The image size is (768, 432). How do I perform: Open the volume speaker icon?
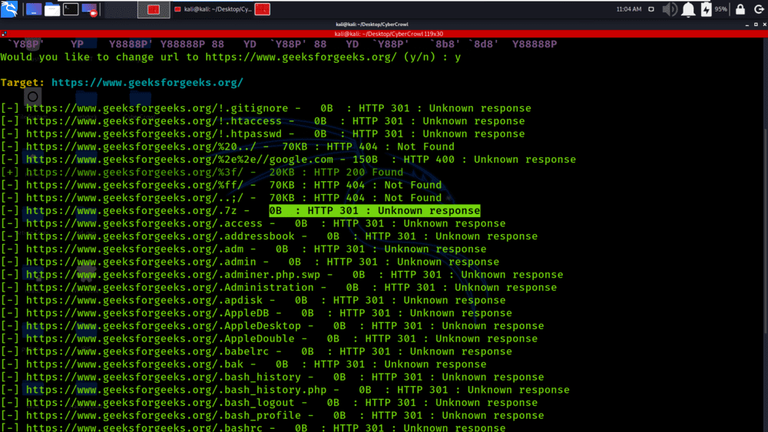point(670,9)
